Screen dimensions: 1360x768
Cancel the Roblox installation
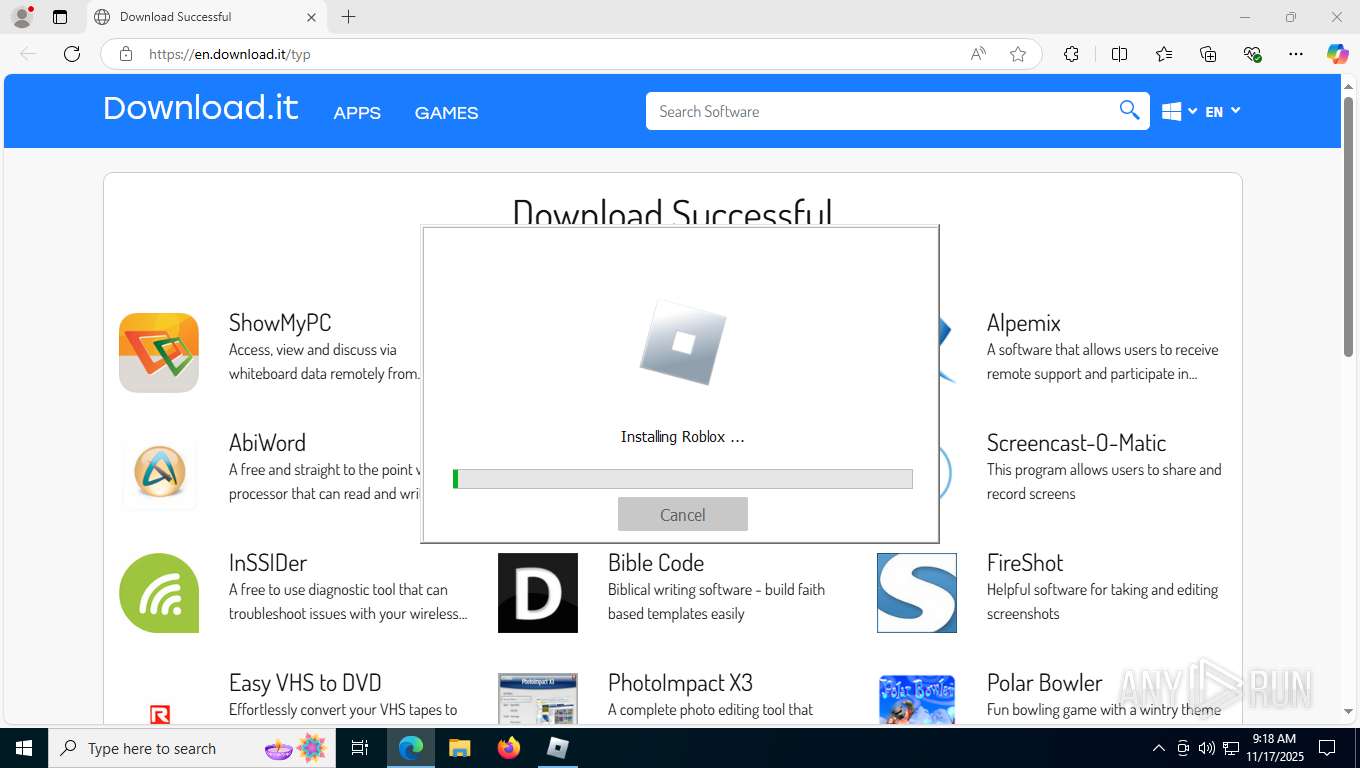coord(683,514)
